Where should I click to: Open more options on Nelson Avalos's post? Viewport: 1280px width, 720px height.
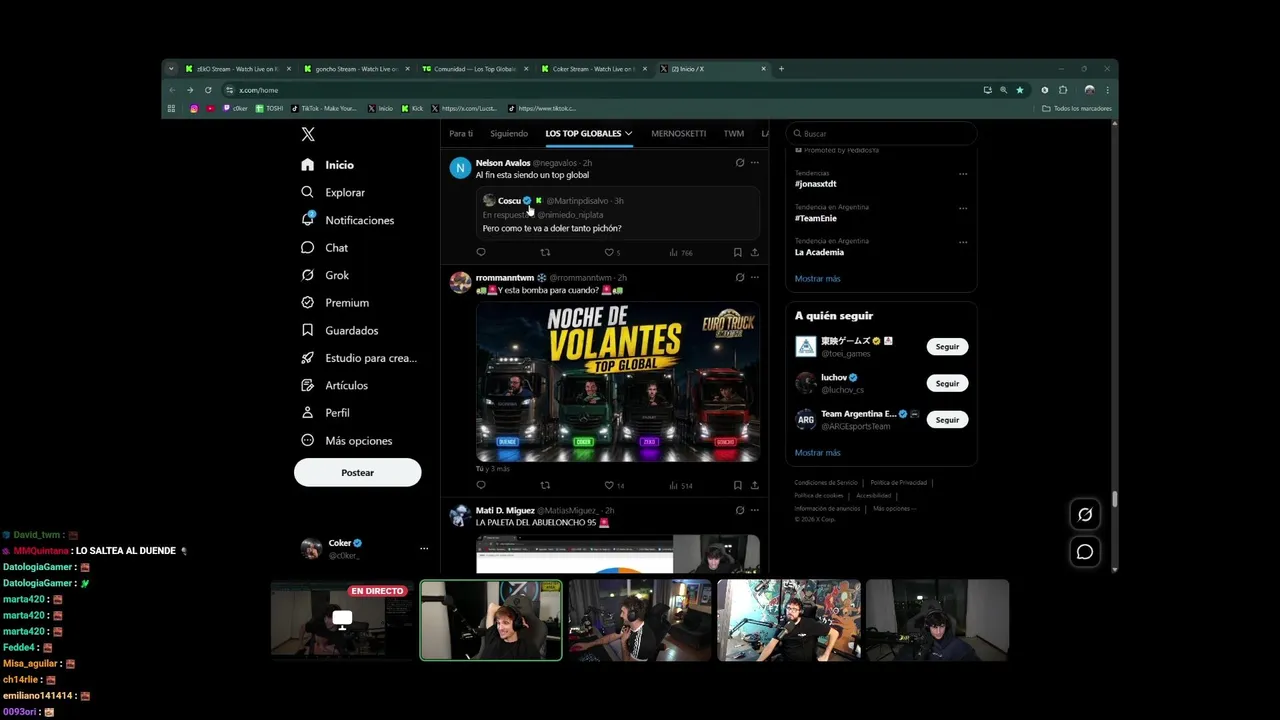click(x=755, y=162)
